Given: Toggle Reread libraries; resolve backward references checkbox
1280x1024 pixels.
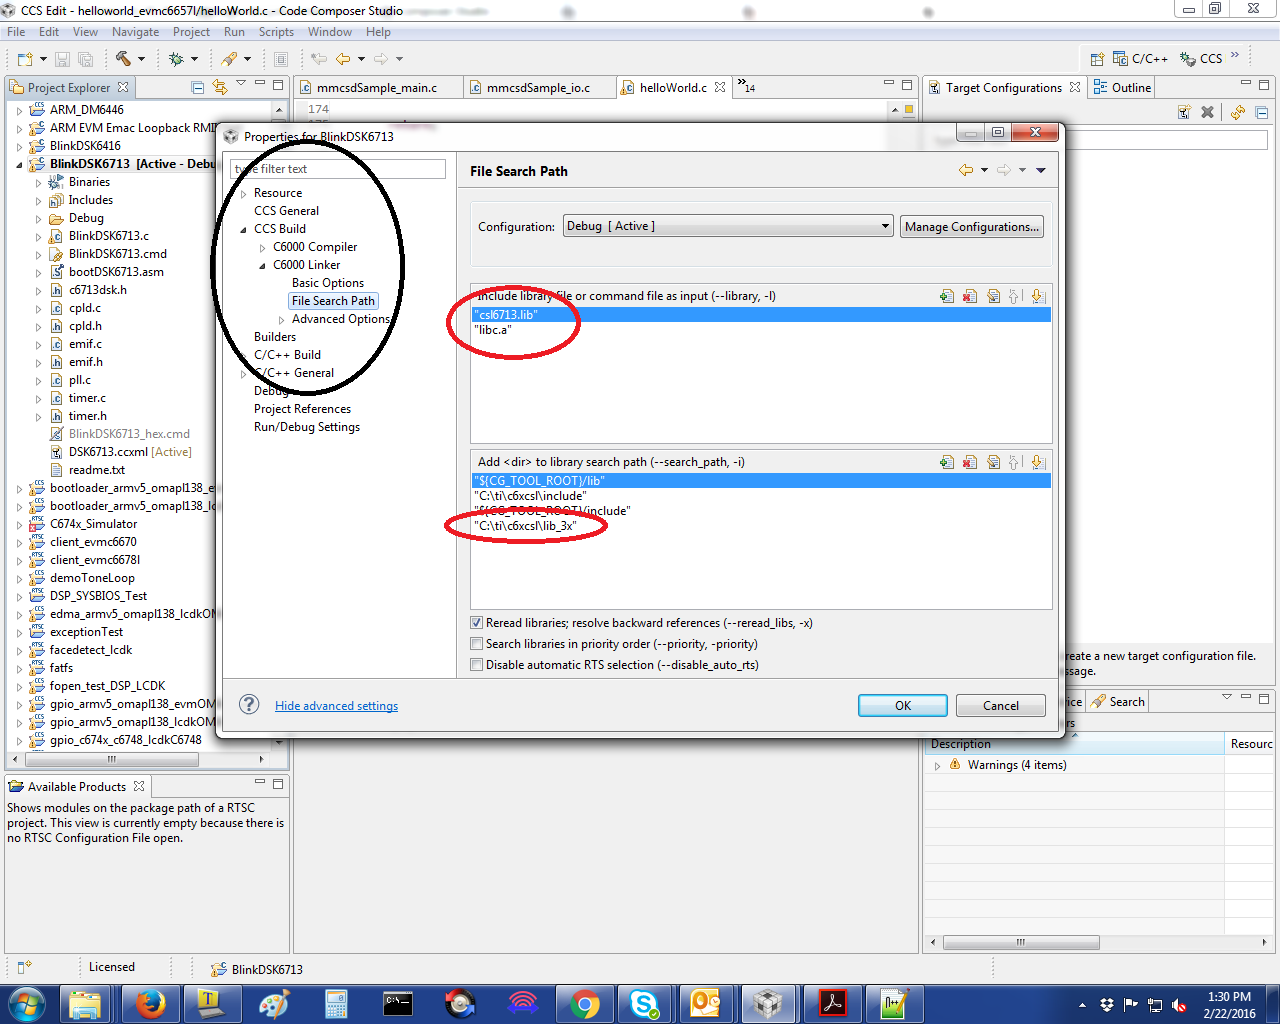Looking at the screenshot, I should coord(477,623).
